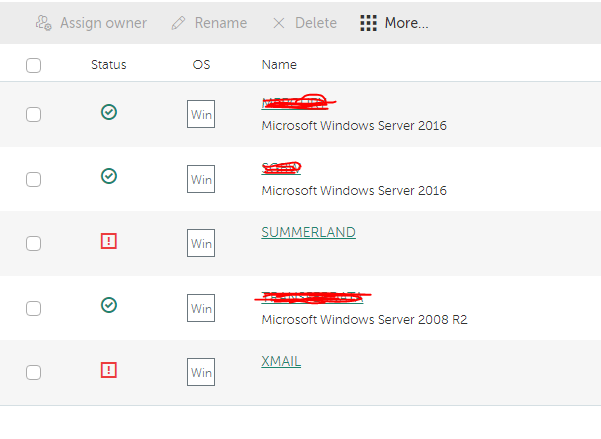Open the XMAIL device link
The width and height of the screenshot is (601, 439).
(281, 362)
